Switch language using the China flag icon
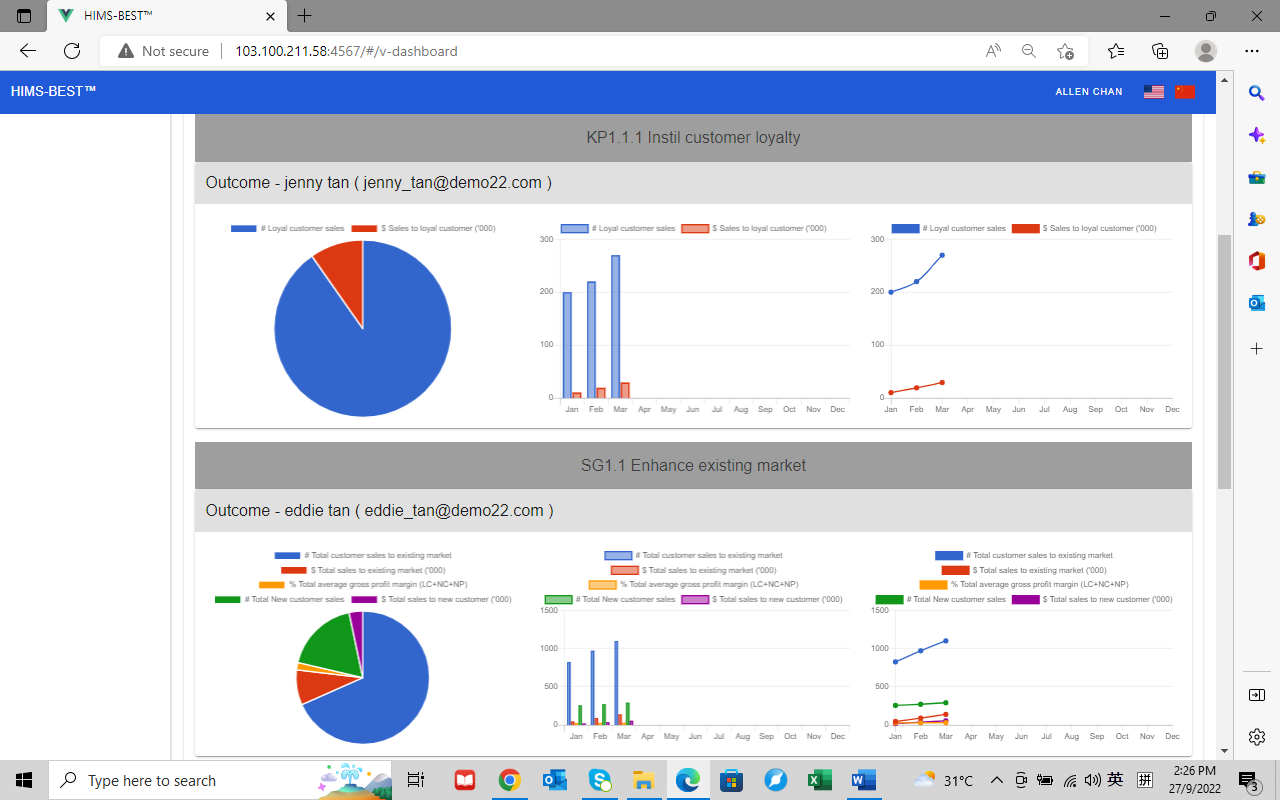Viewport: 1280px width, 800px height. pyautogui.click(x=1185, y=92)
